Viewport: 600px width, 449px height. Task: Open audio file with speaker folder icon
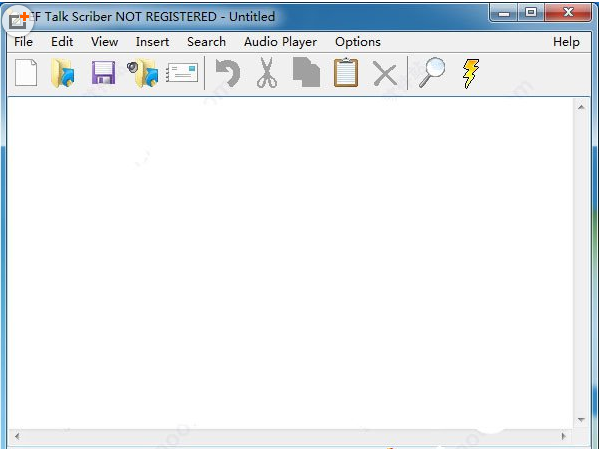pyautogui.click(x=143, y=73)
